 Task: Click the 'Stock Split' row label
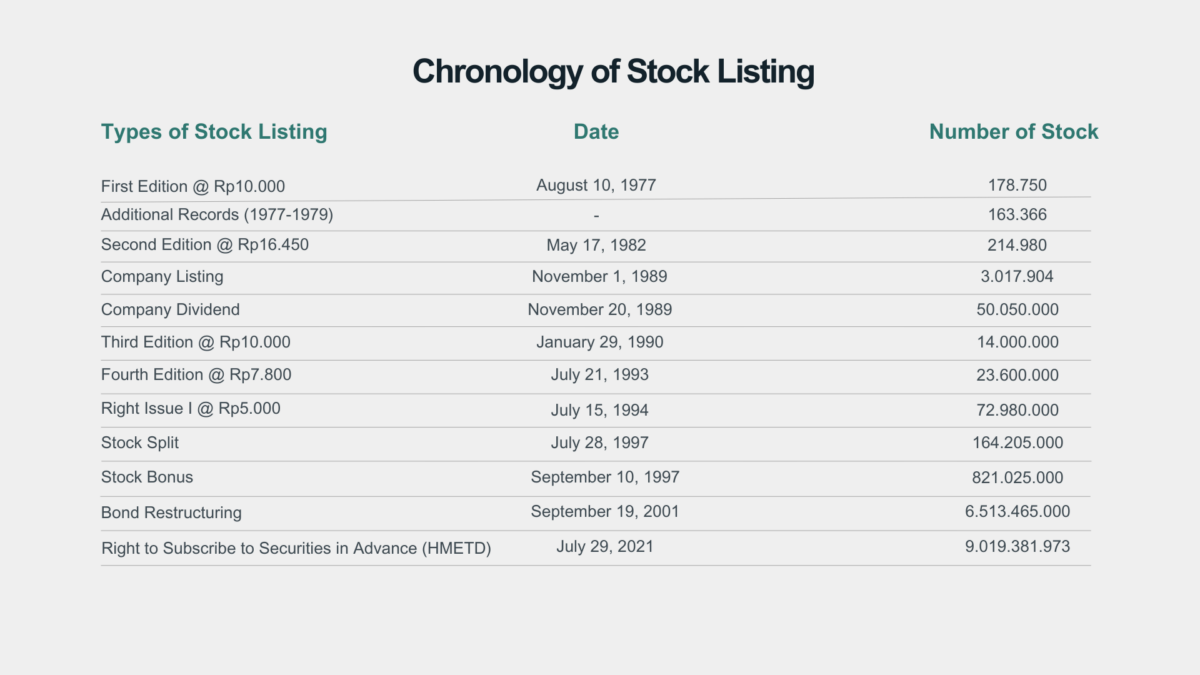tap(140, 442)
